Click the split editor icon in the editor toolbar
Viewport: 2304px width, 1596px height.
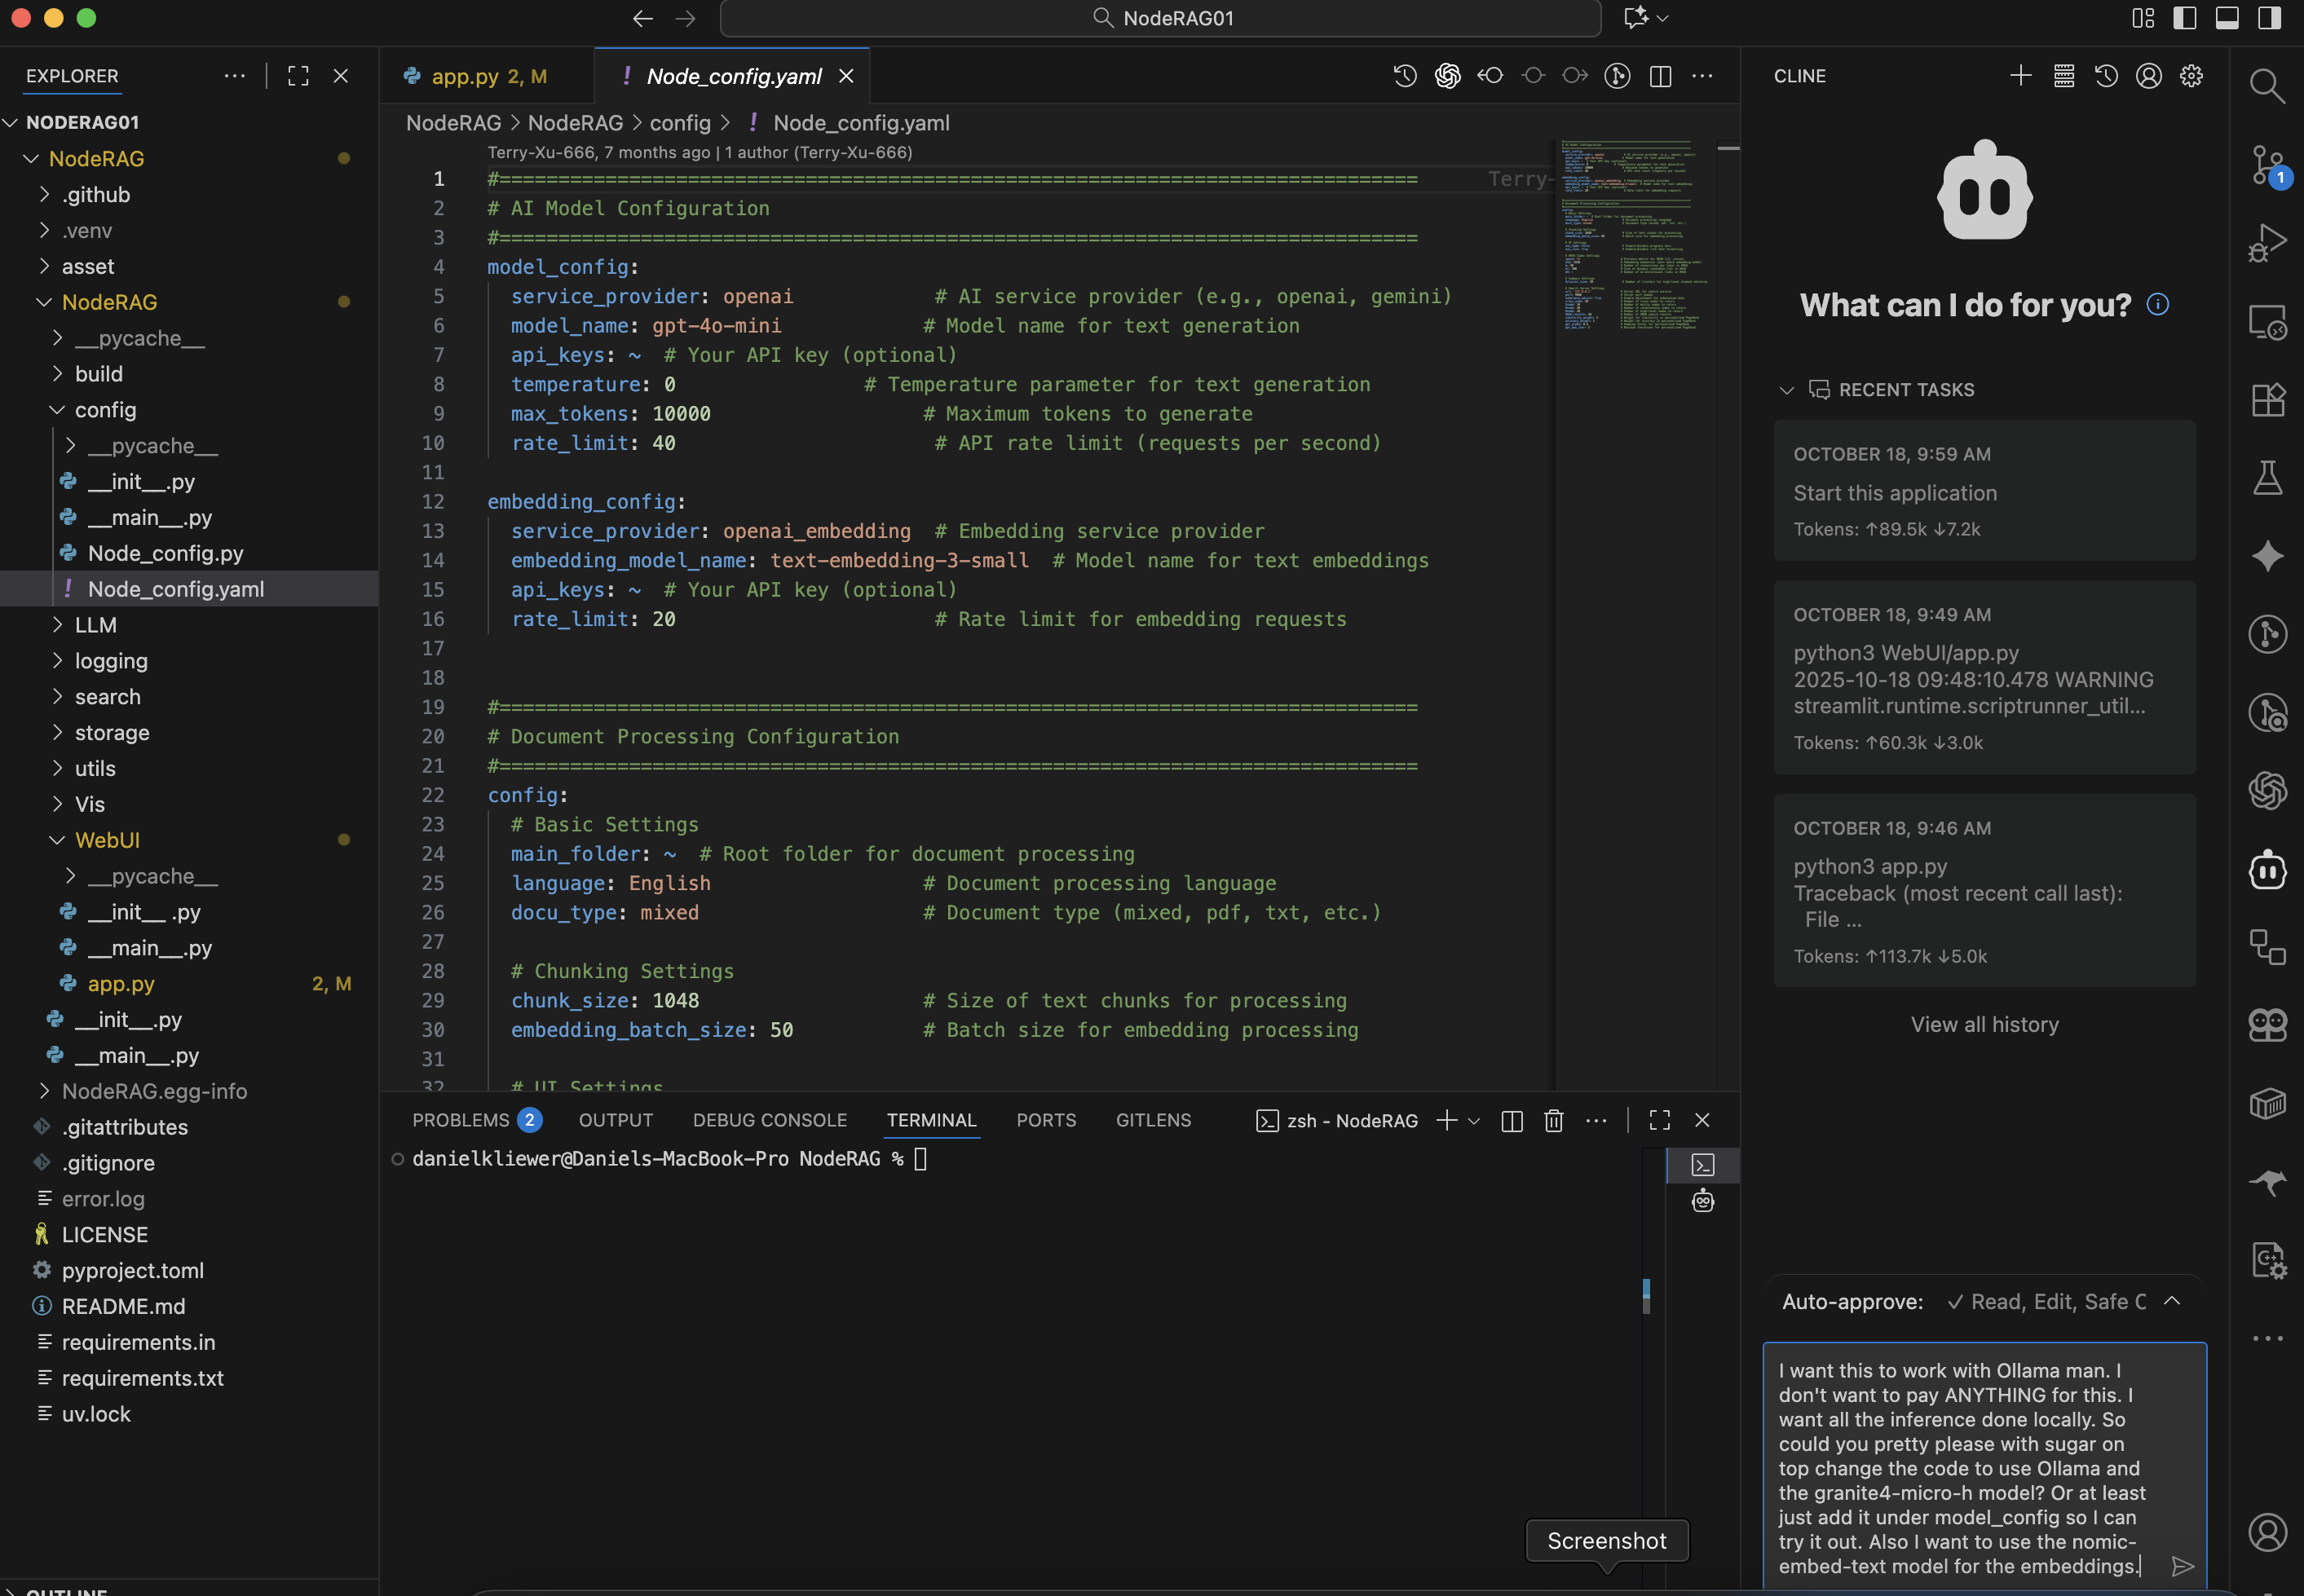click(1660, 76)
